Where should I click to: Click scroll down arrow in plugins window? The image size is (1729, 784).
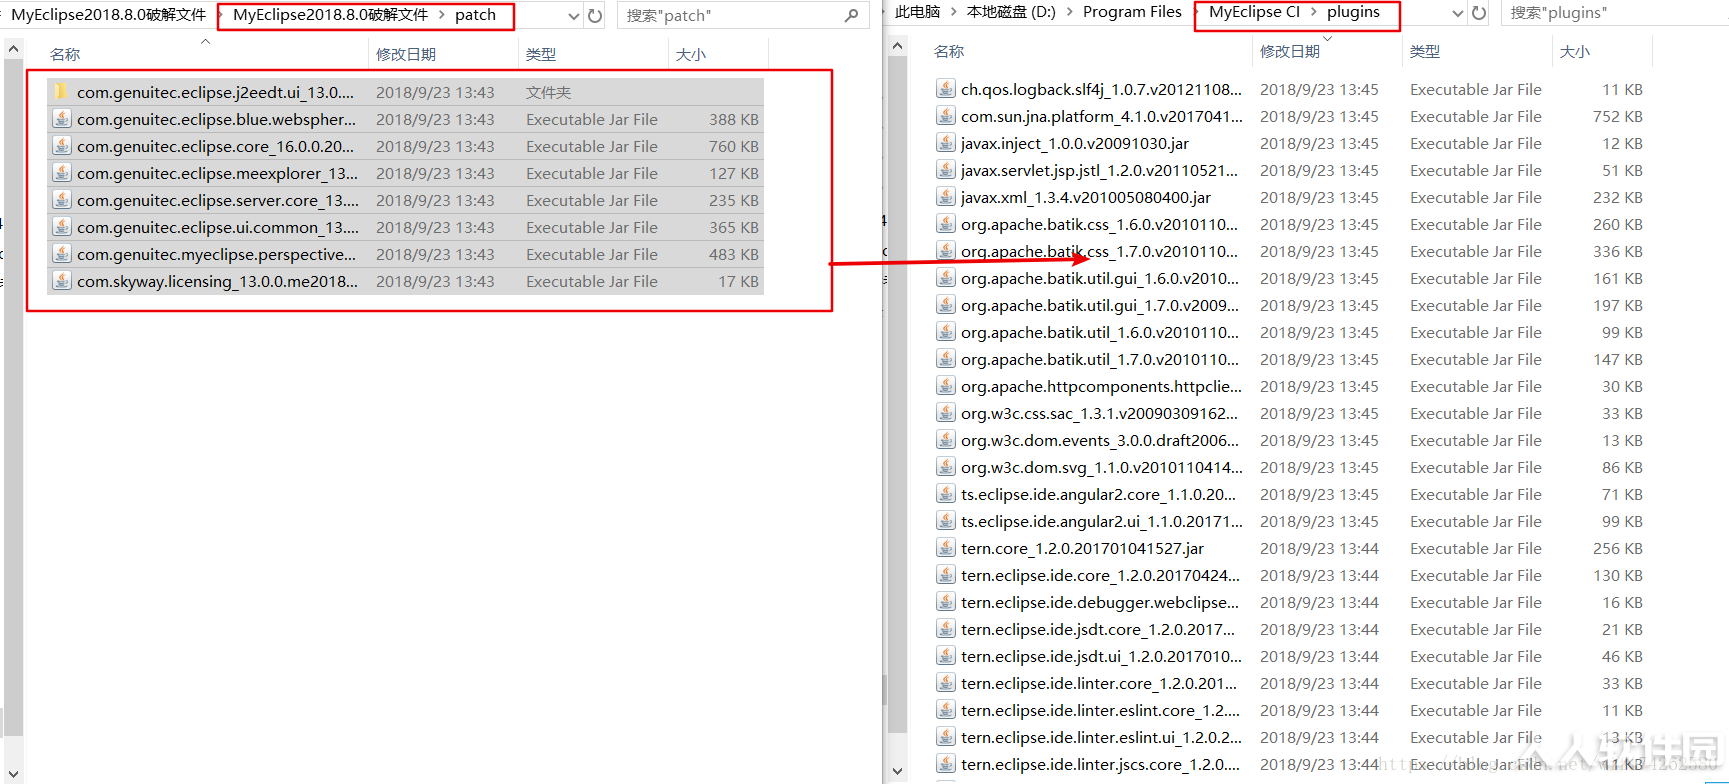point(897,771)
